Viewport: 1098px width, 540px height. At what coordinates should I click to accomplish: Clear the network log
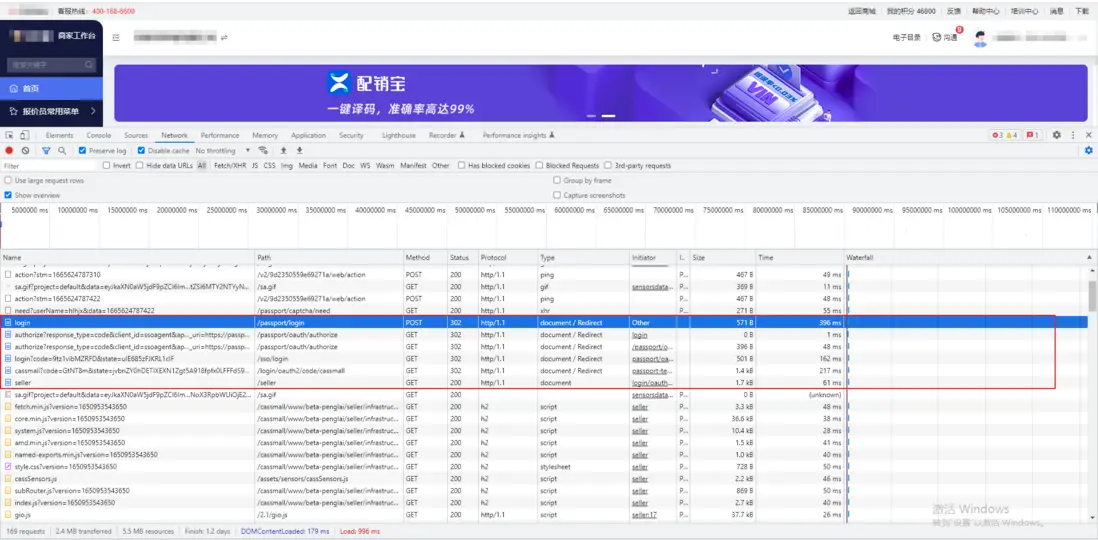click(x=27, y=151)
